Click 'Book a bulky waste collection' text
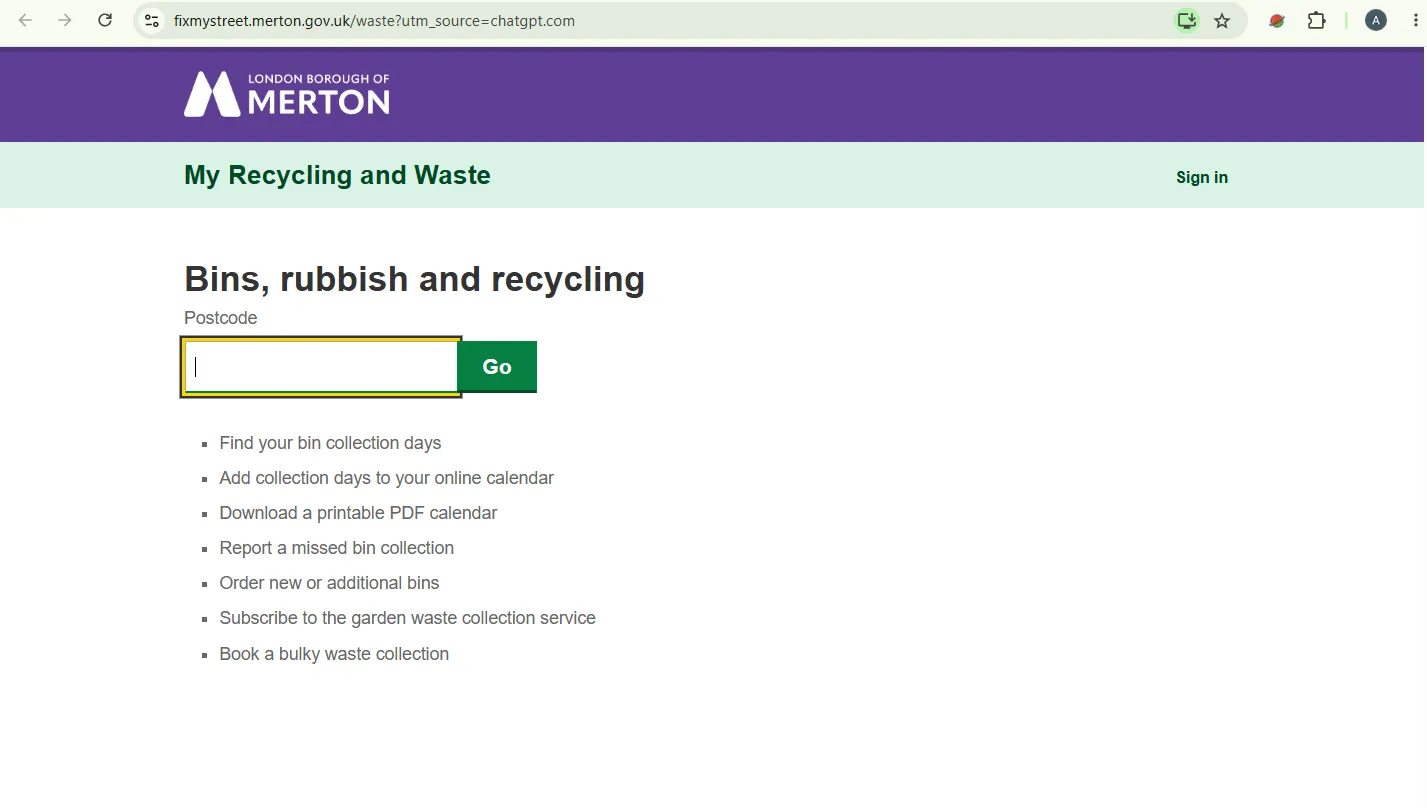1427x808 pixels. (334, 654)
